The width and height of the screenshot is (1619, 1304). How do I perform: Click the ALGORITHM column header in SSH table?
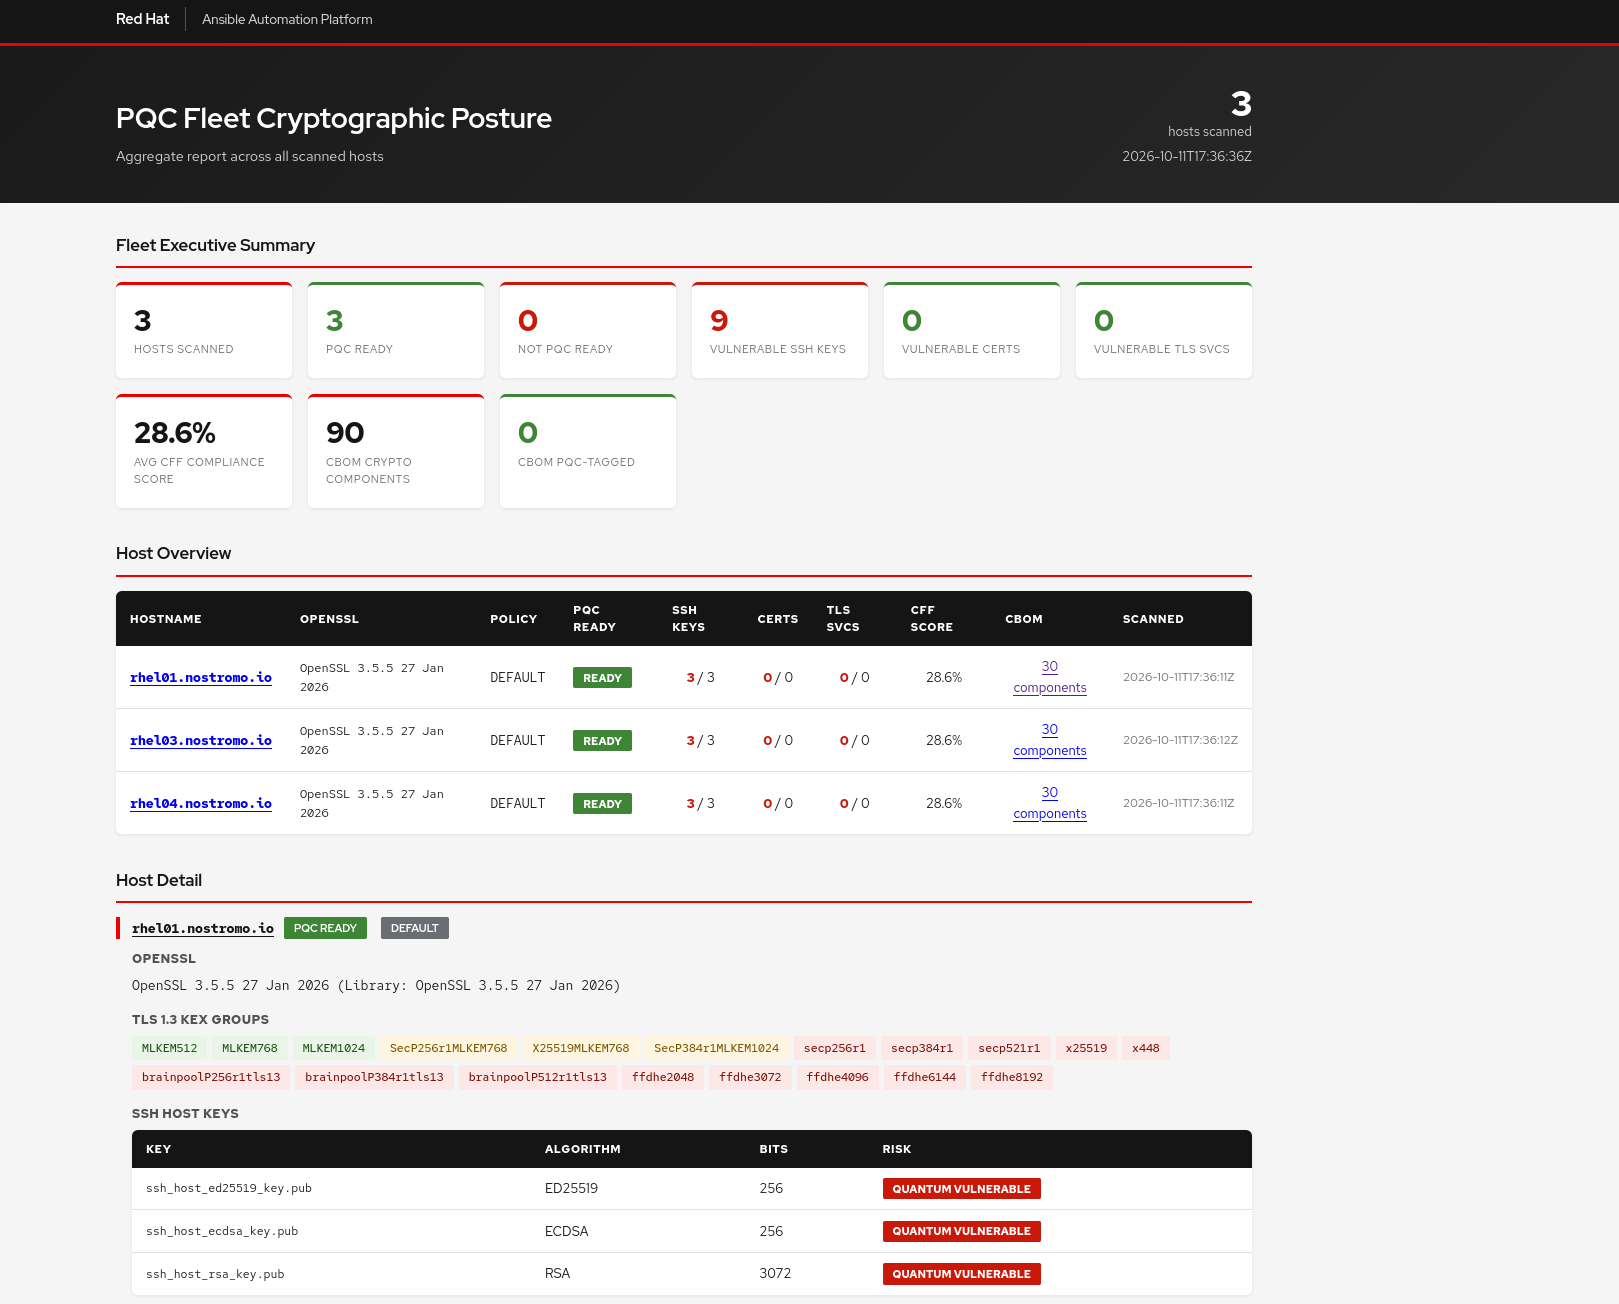[x=583, y=1149]
